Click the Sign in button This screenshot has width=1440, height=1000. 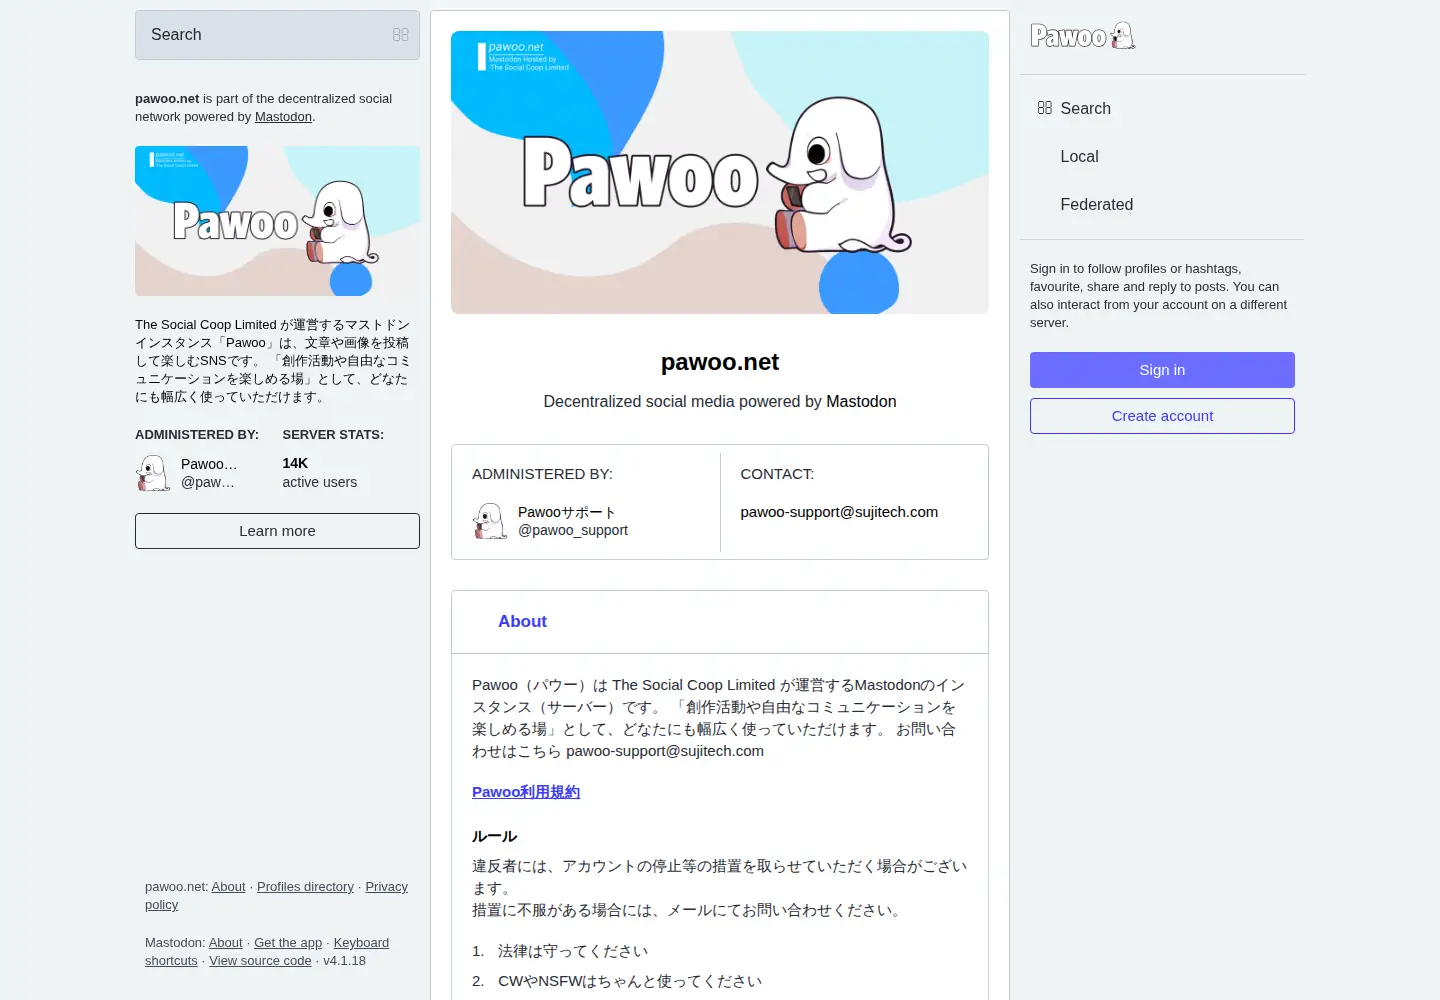[x=1162, y=370]
